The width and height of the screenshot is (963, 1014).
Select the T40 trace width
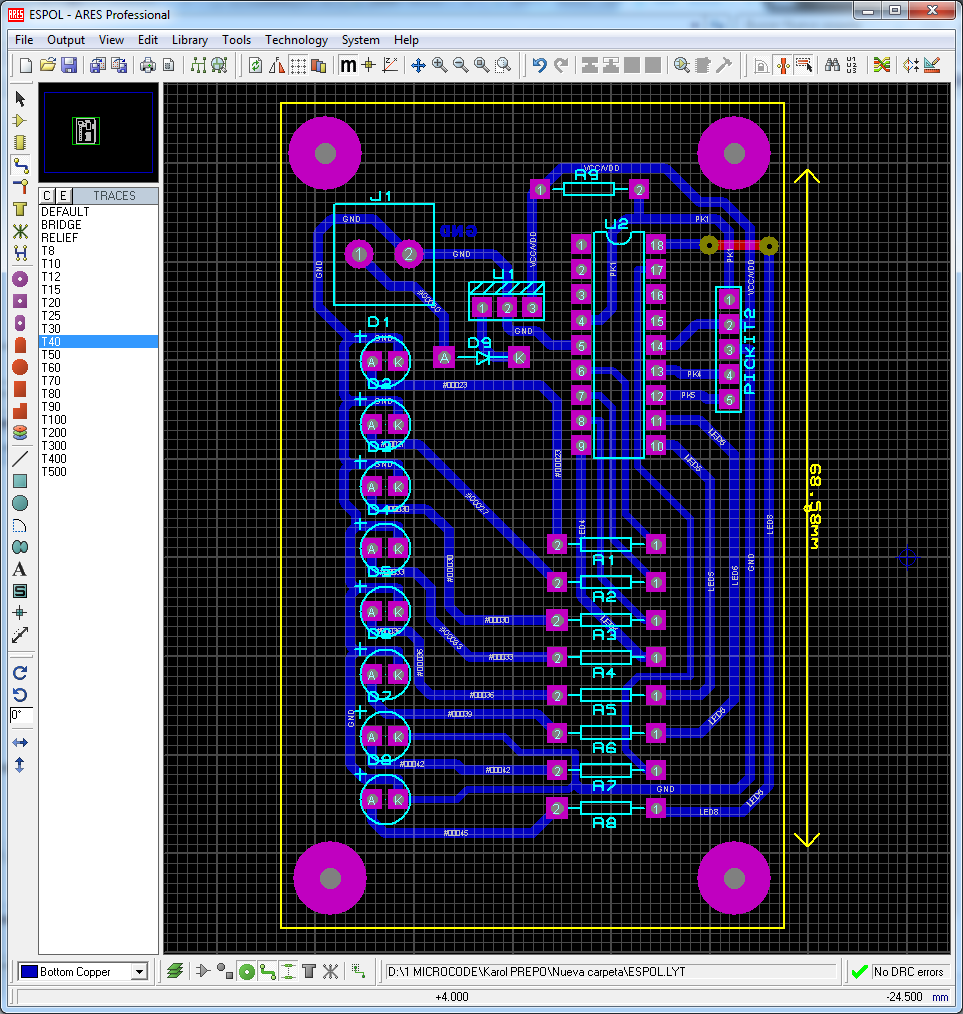pyautogui.click(x=98, y=341)
